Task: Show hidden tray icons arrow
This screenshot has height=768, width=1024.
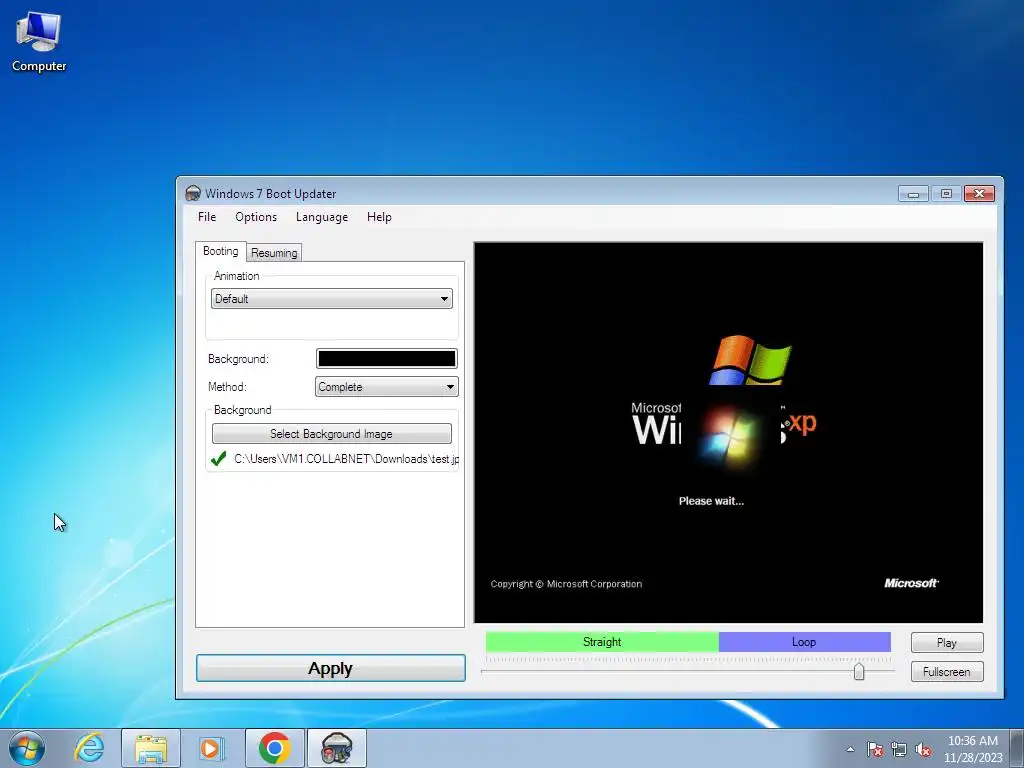Action: tap(850, 749)
